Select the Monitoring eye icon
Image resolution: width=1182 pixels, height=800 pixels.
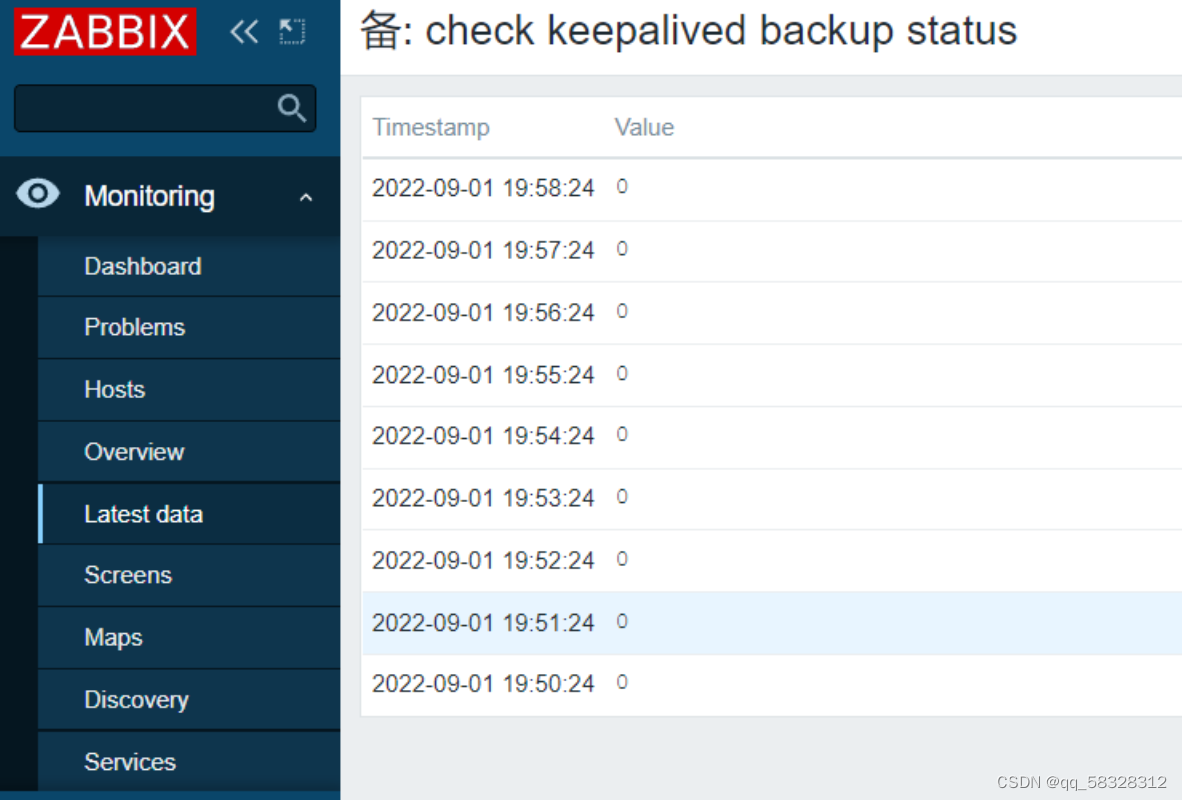tap(38, 196)
